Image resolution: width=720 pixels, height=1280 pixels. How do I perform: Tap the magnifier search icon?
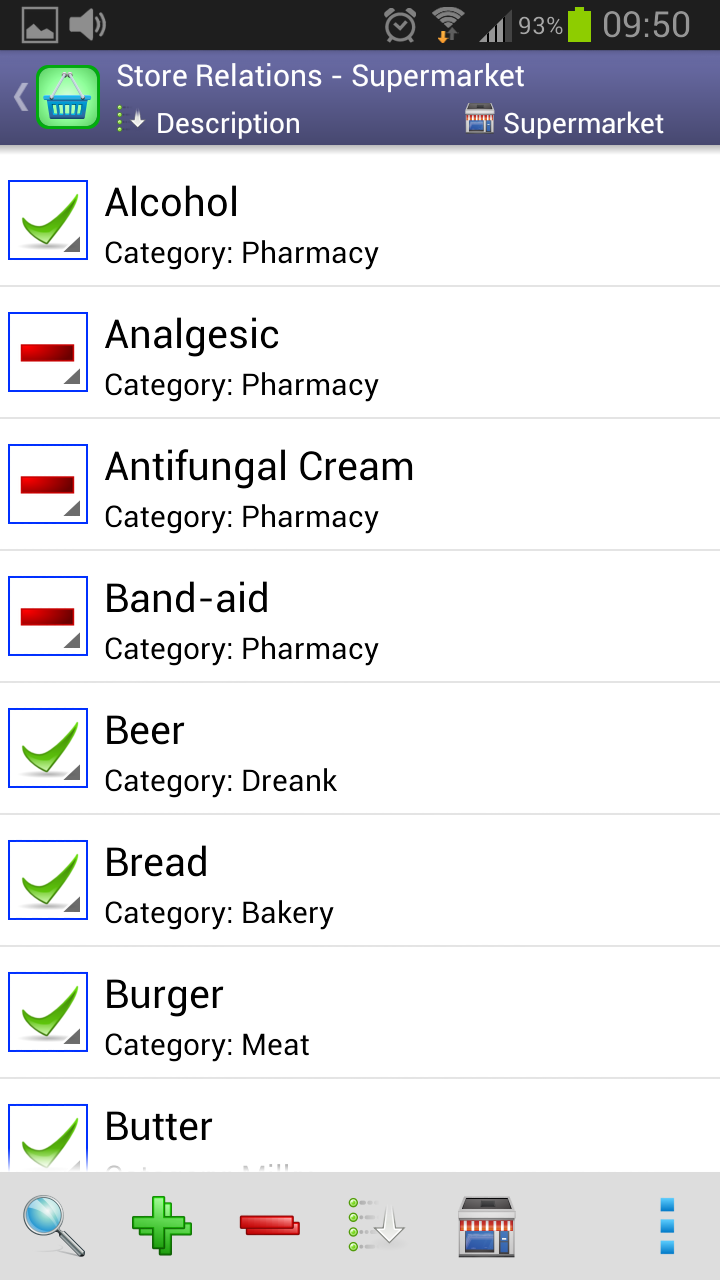[55, 1225]
